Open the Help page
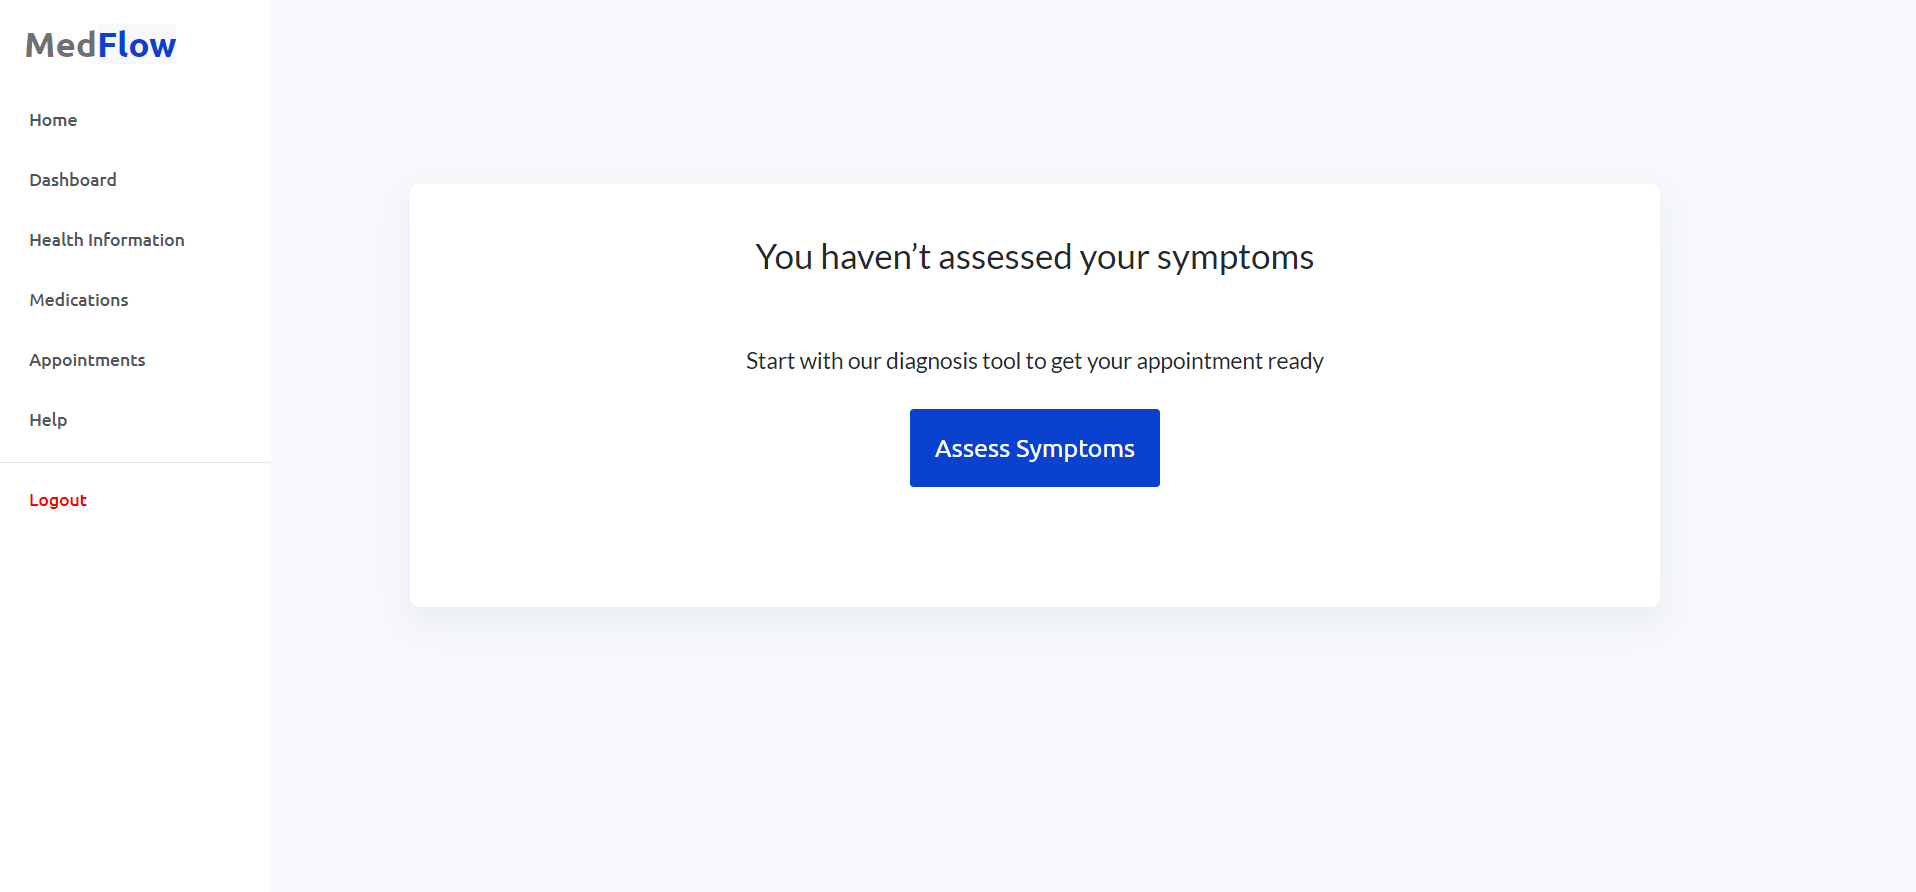Viewport: 1916px width, 892px height. coord(48,420)
